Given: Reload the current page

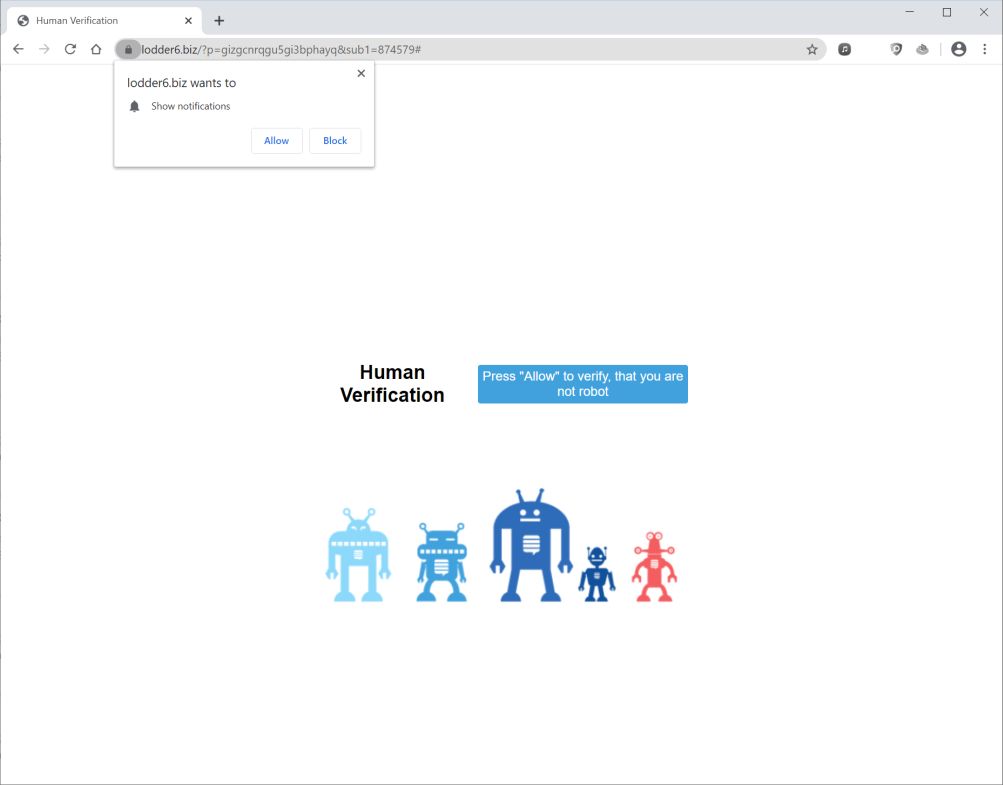Looking at the screenshot, I should coord(70,49).
